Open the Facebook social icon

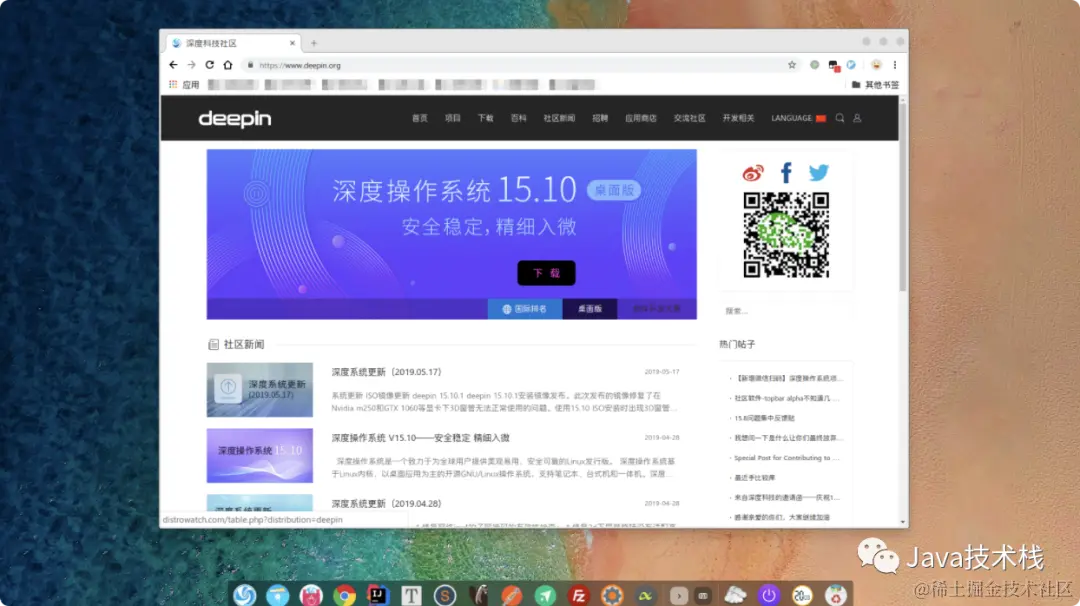(786, 172)
